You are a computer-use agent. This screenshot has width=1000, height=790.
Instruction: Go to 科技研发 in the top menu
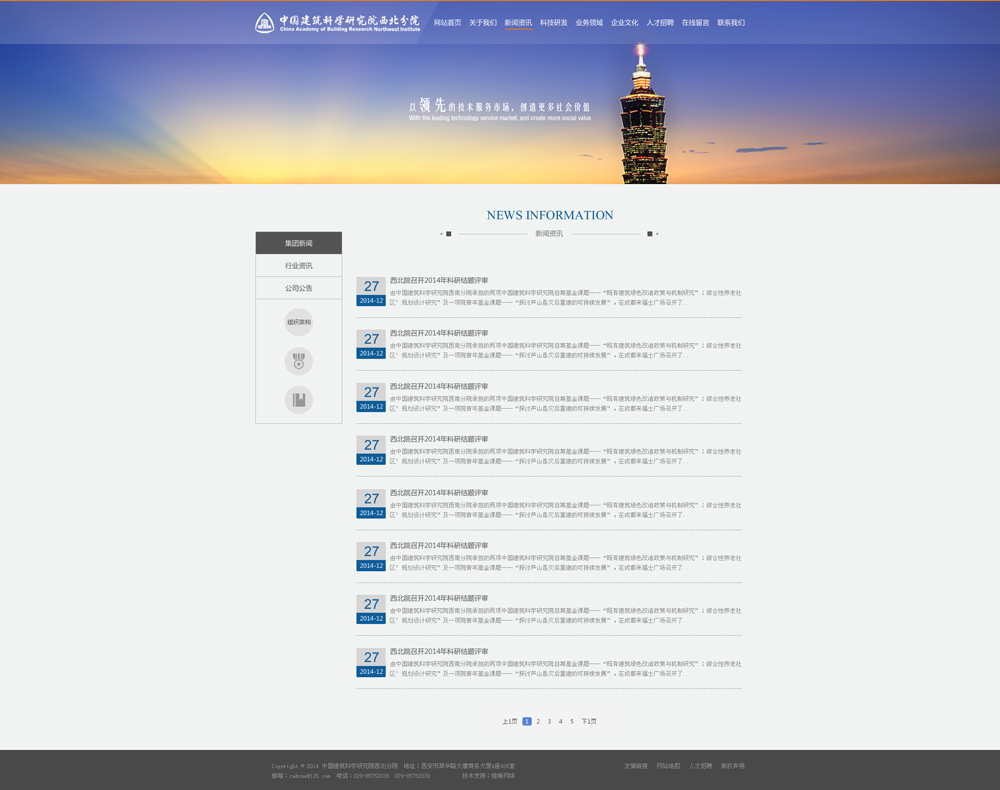553,23
